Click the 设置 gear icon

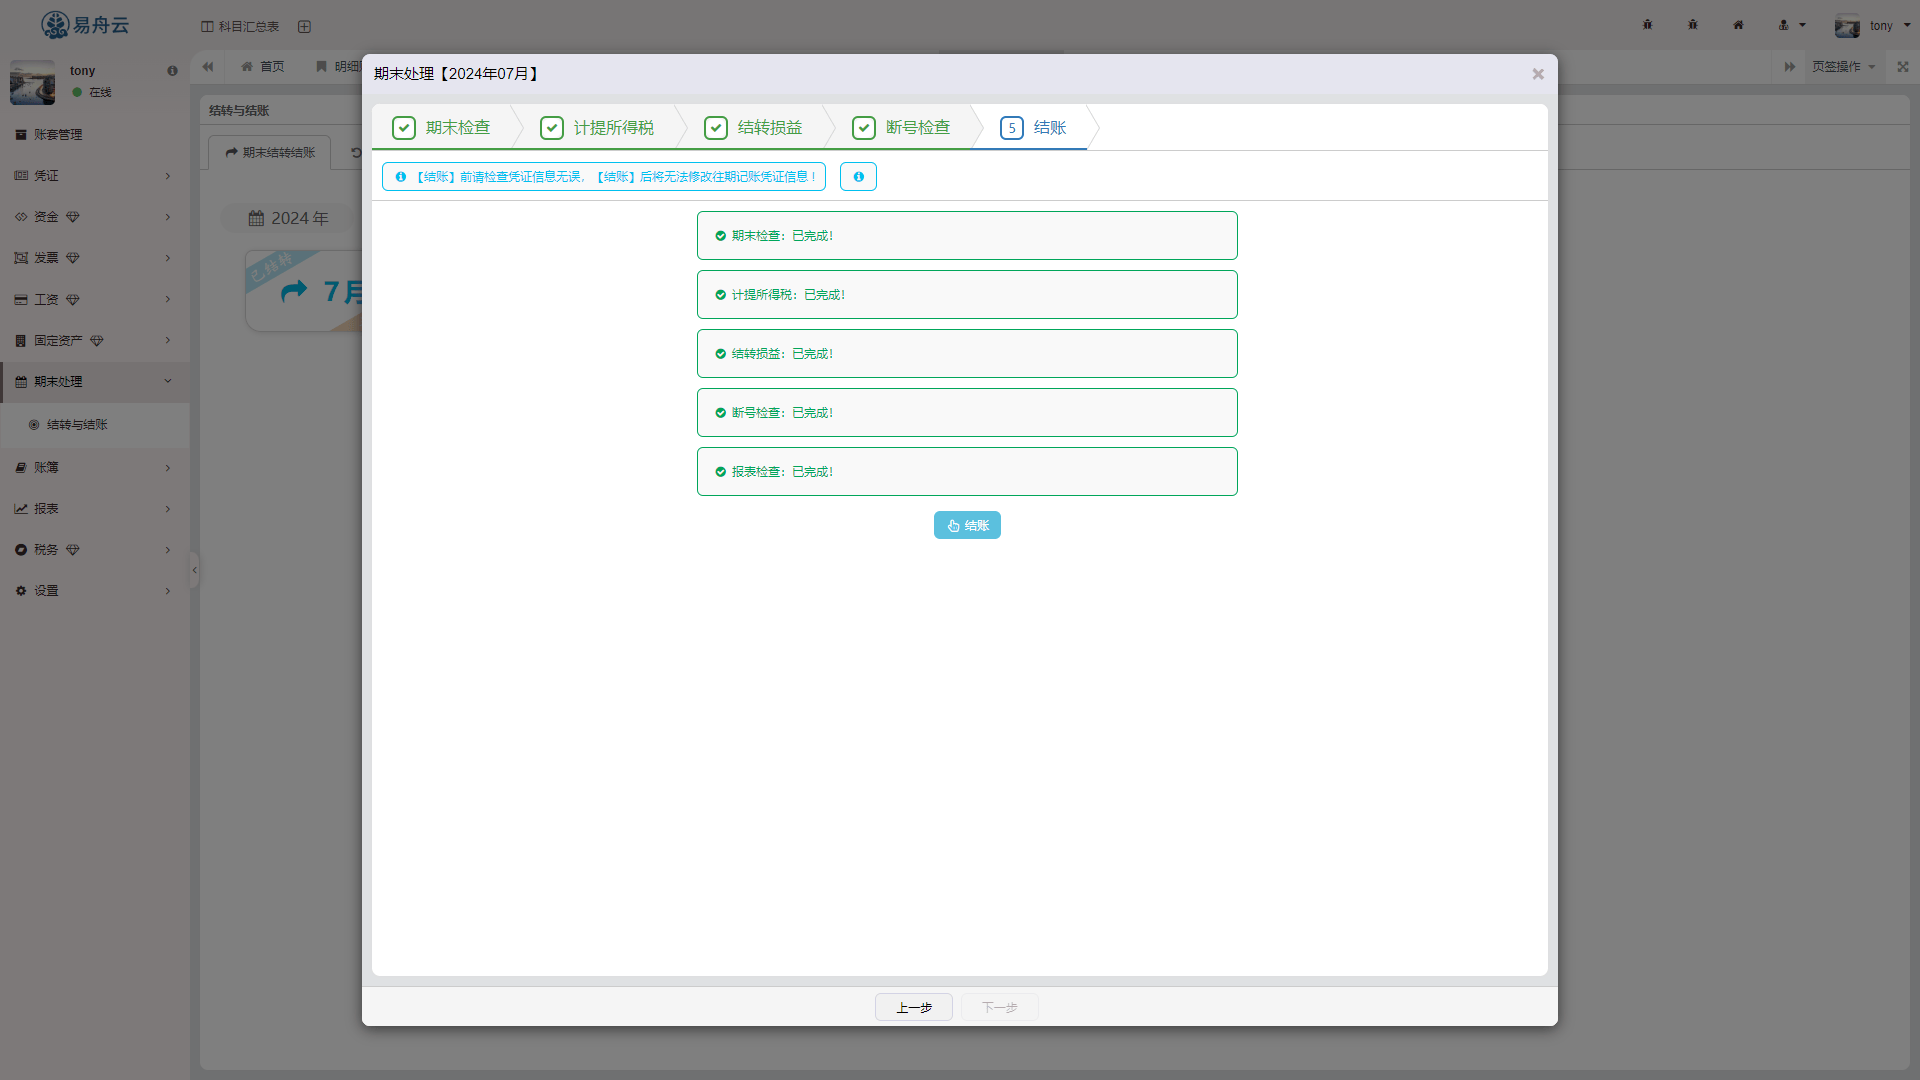(x=21, y=591)
